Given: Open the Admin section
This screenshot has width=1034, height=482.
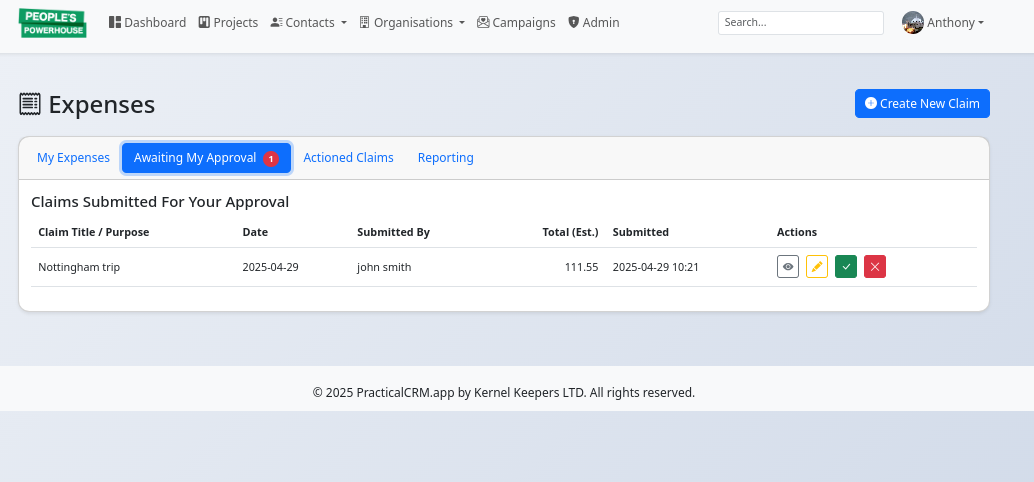Looking at the screenshot, I should tap(593, 22).
